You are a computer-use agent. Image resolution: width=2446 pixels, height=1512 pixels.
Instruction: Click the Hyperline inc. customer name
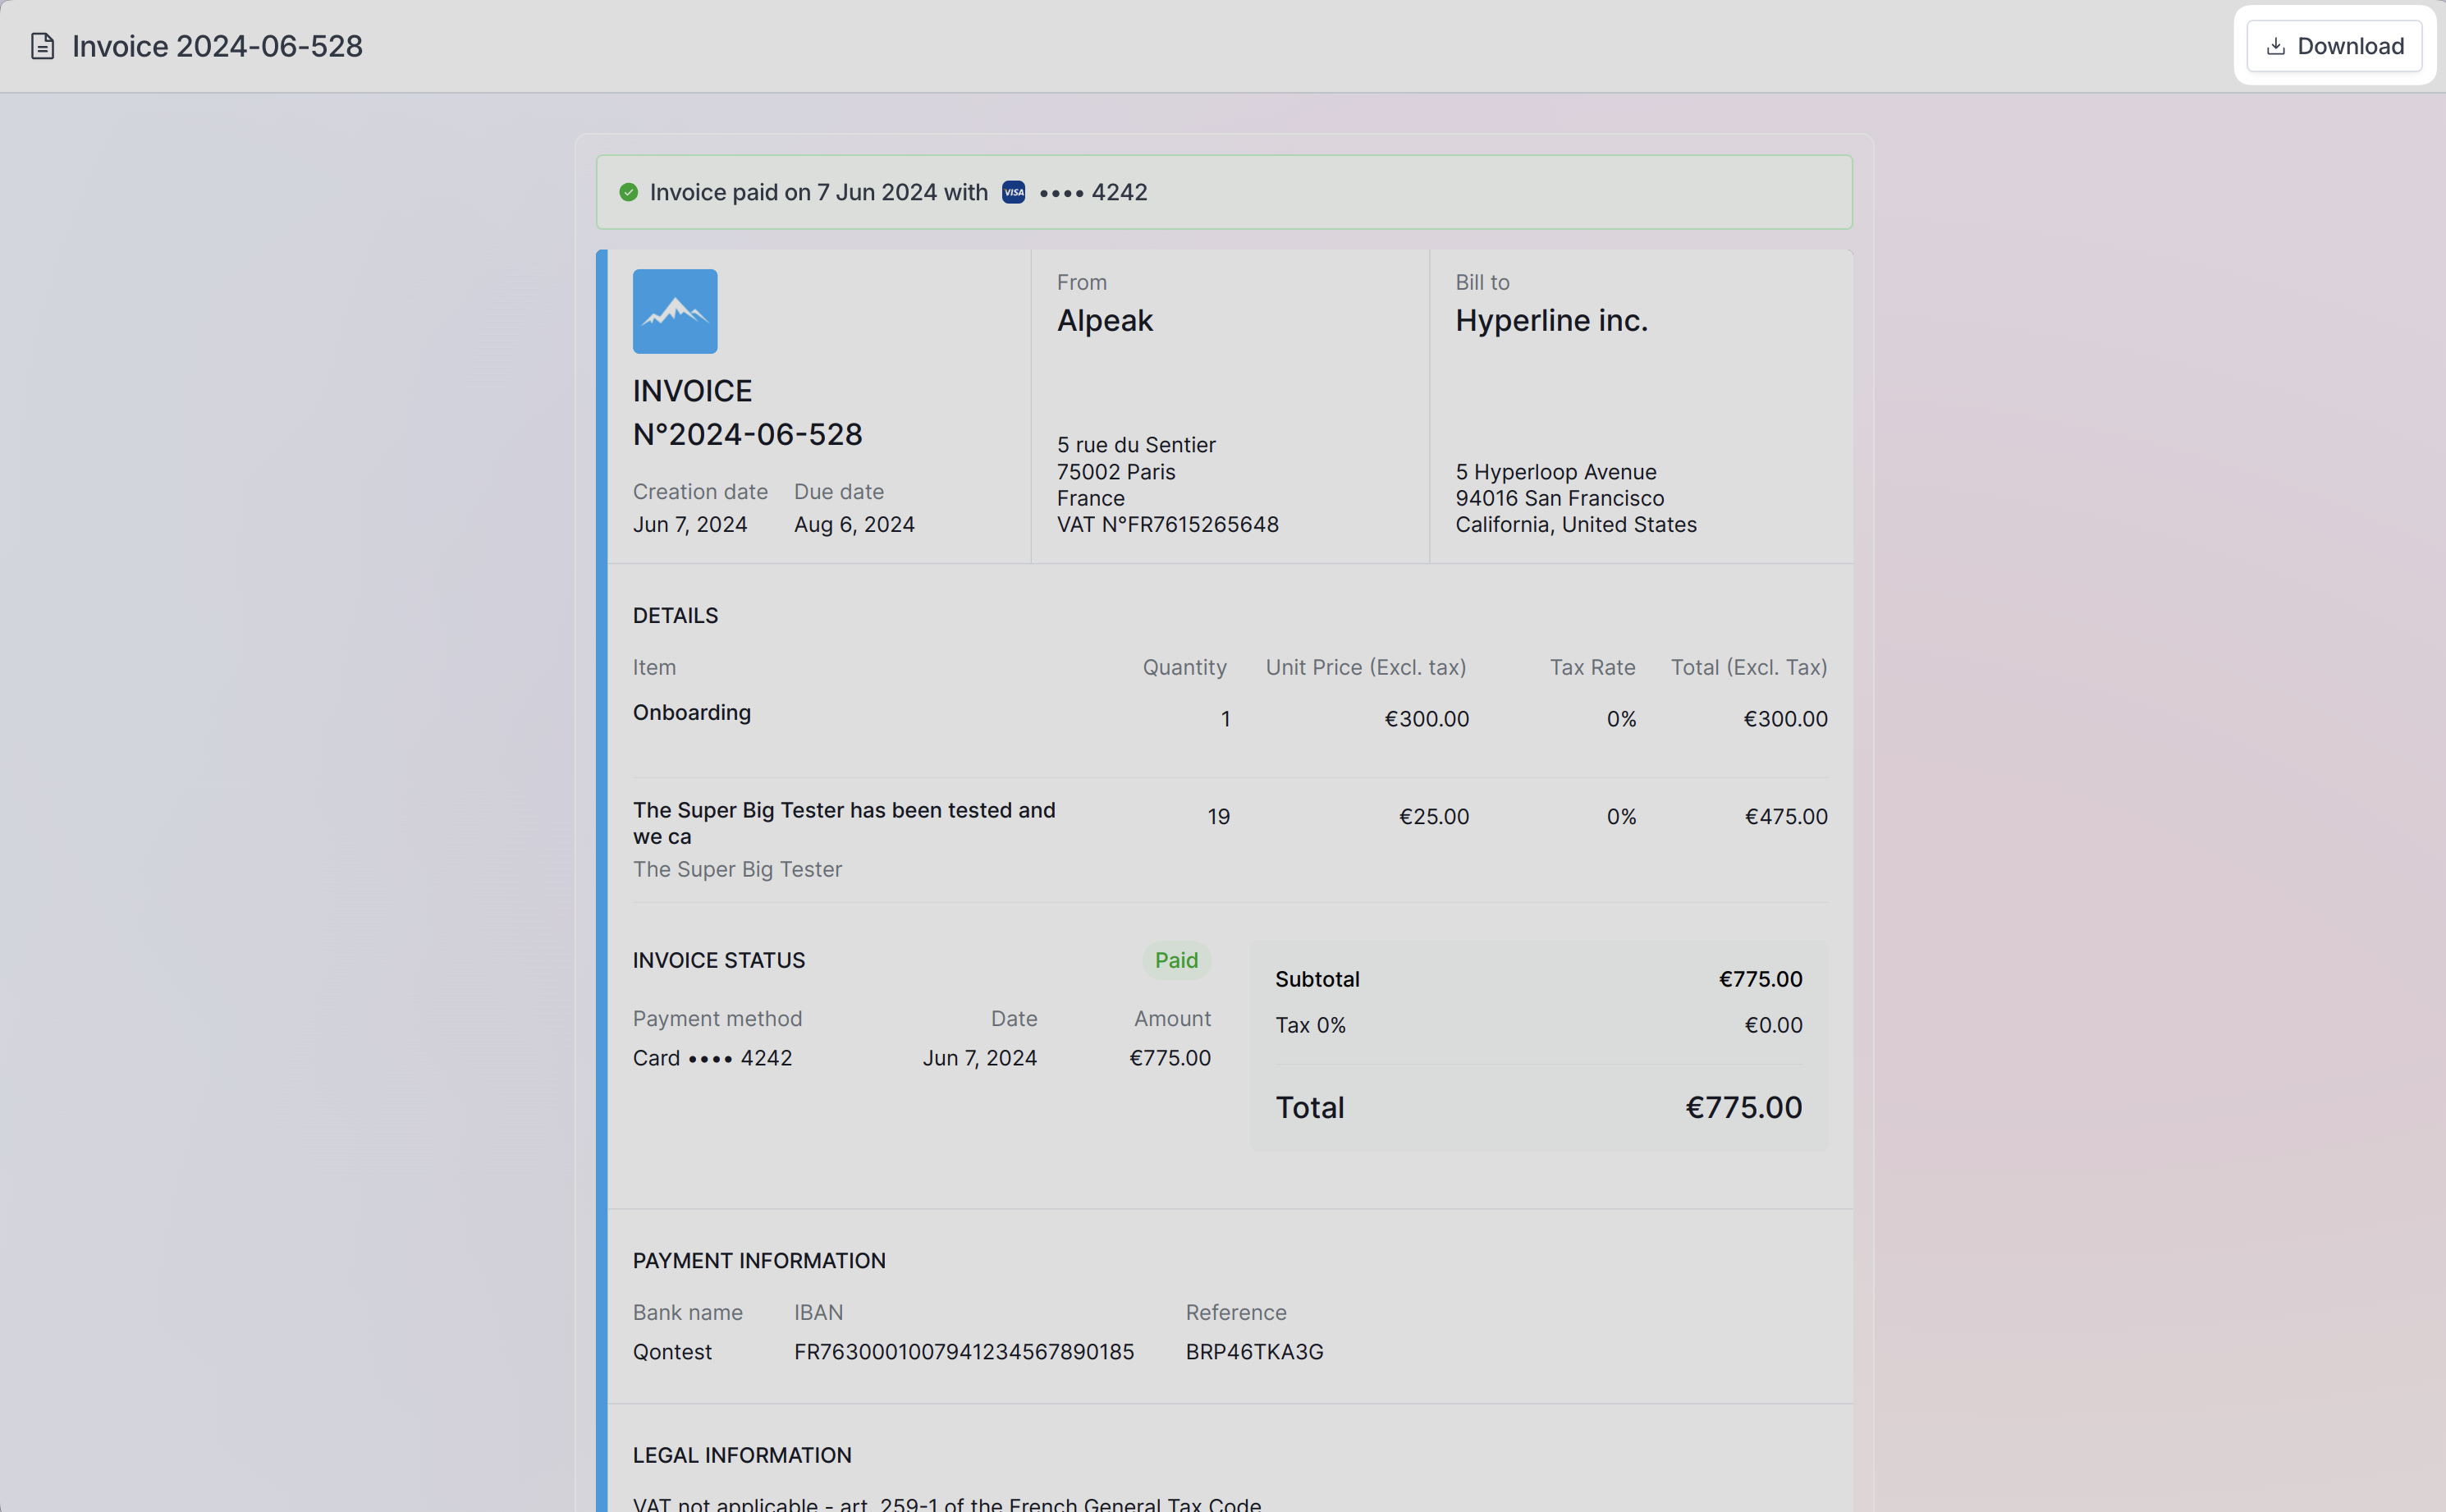click(1551, 320)
